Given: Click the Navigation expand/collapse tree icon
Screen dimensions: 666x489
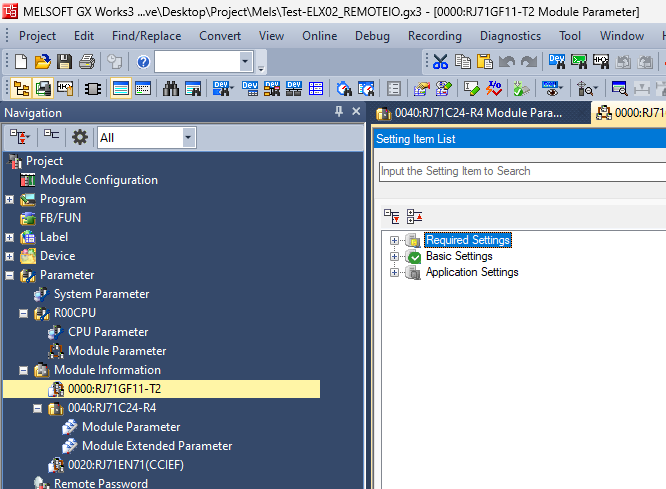Looking at the screenshot, I should tap(20, 137).
